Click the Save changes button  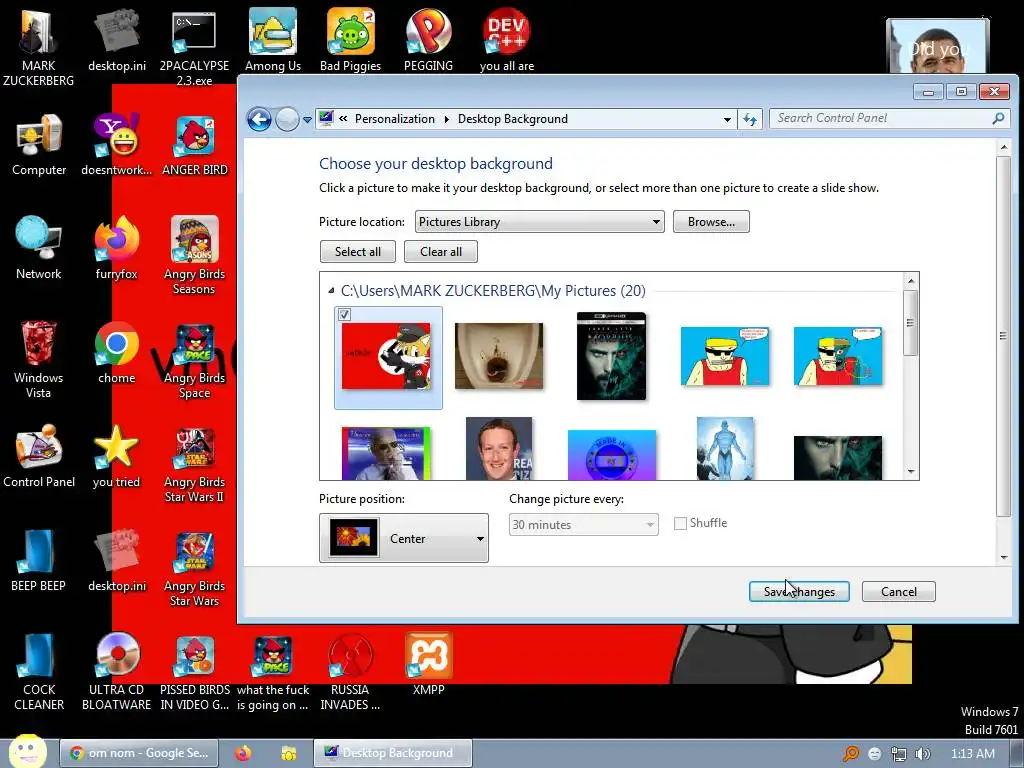click(799, 592)
